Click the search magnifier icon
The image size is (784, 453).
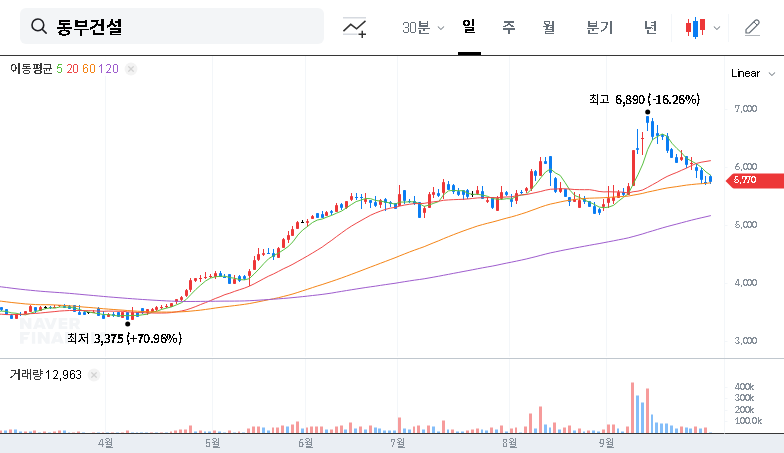tap(39, 26)
